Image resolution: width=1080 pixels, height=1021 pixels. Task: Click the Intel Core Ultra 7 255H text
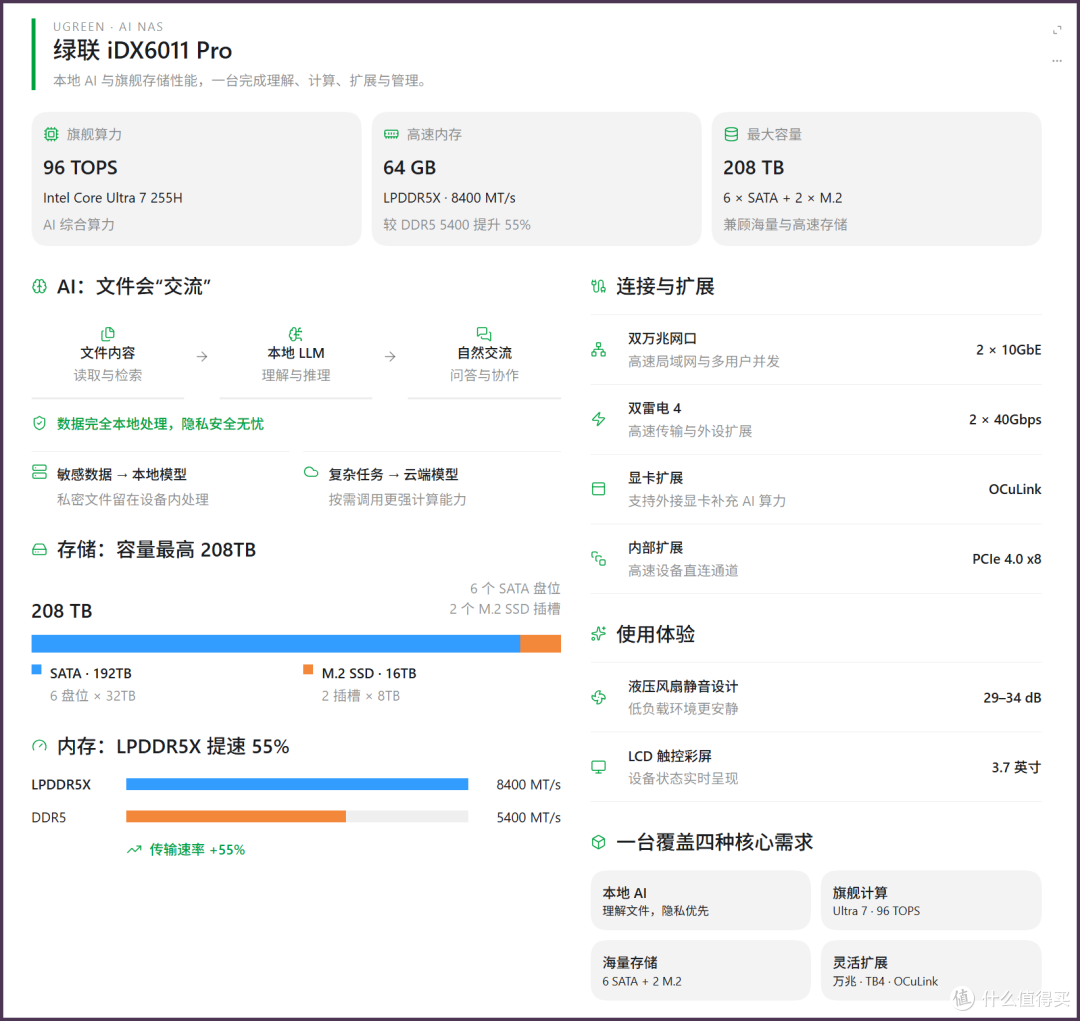tap(112, 198)
